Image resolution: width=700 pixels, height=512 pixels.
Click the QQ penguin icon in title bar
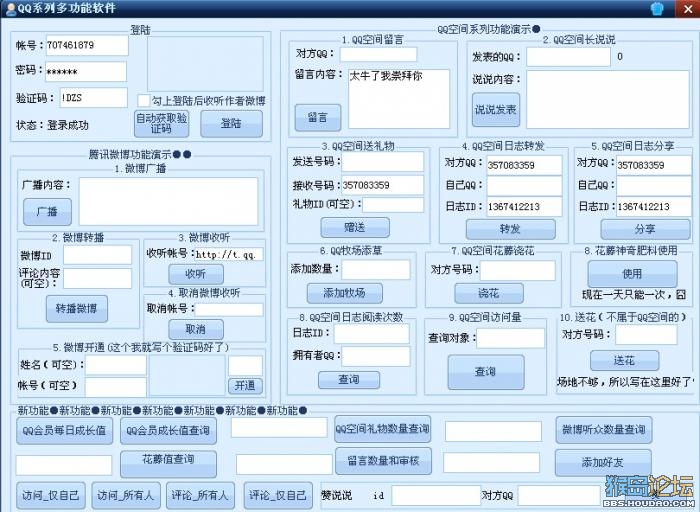(x=11, y=8)
